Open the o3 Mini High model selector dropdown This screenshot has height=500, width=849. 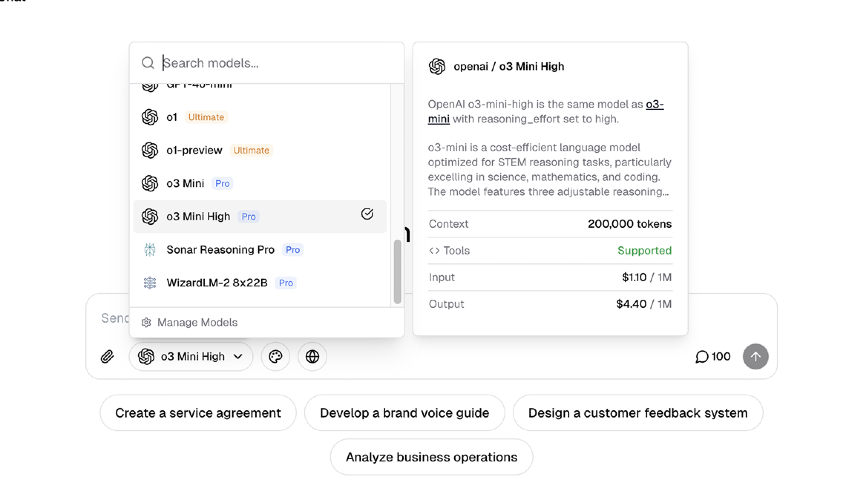pos(191,356)
